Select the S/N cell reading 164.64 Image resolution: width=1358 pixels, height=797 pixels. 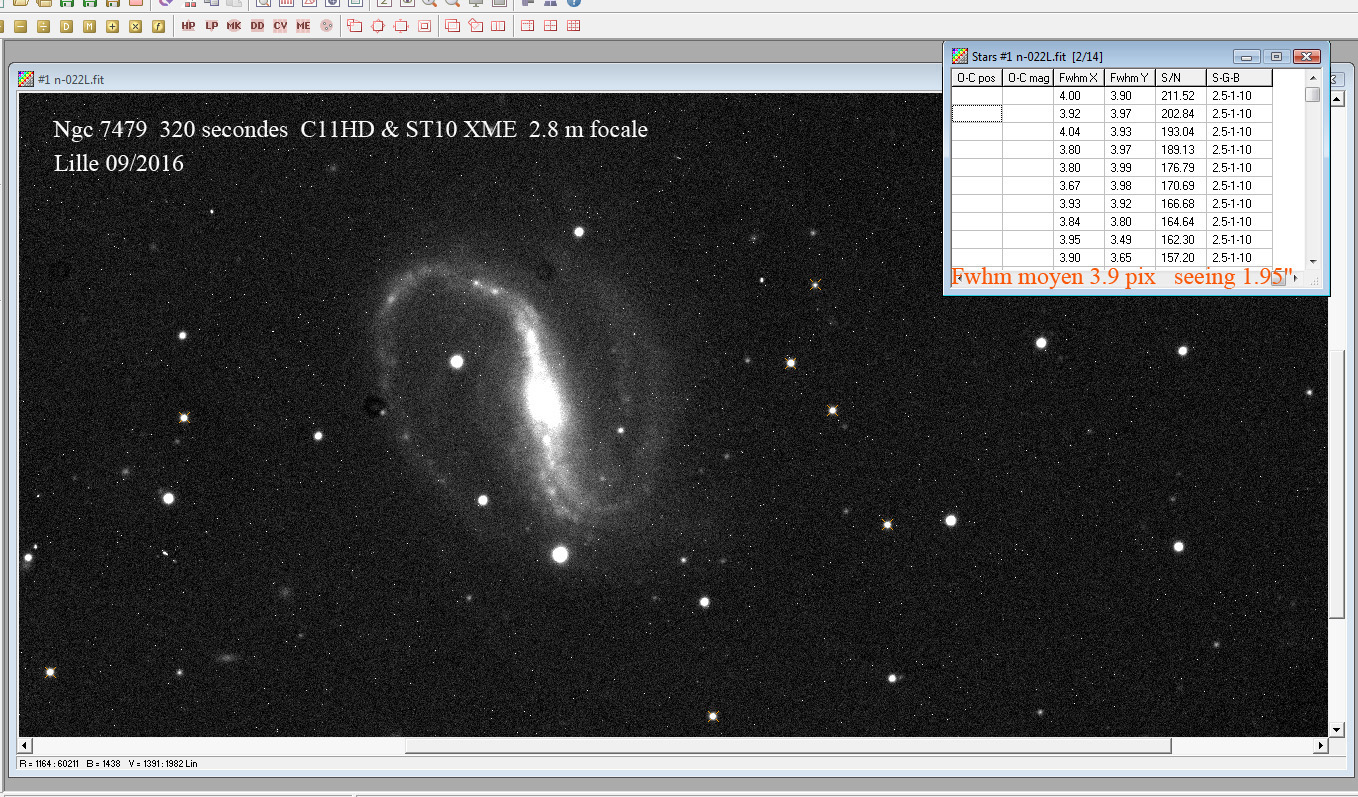click(x=1180, y=222)
